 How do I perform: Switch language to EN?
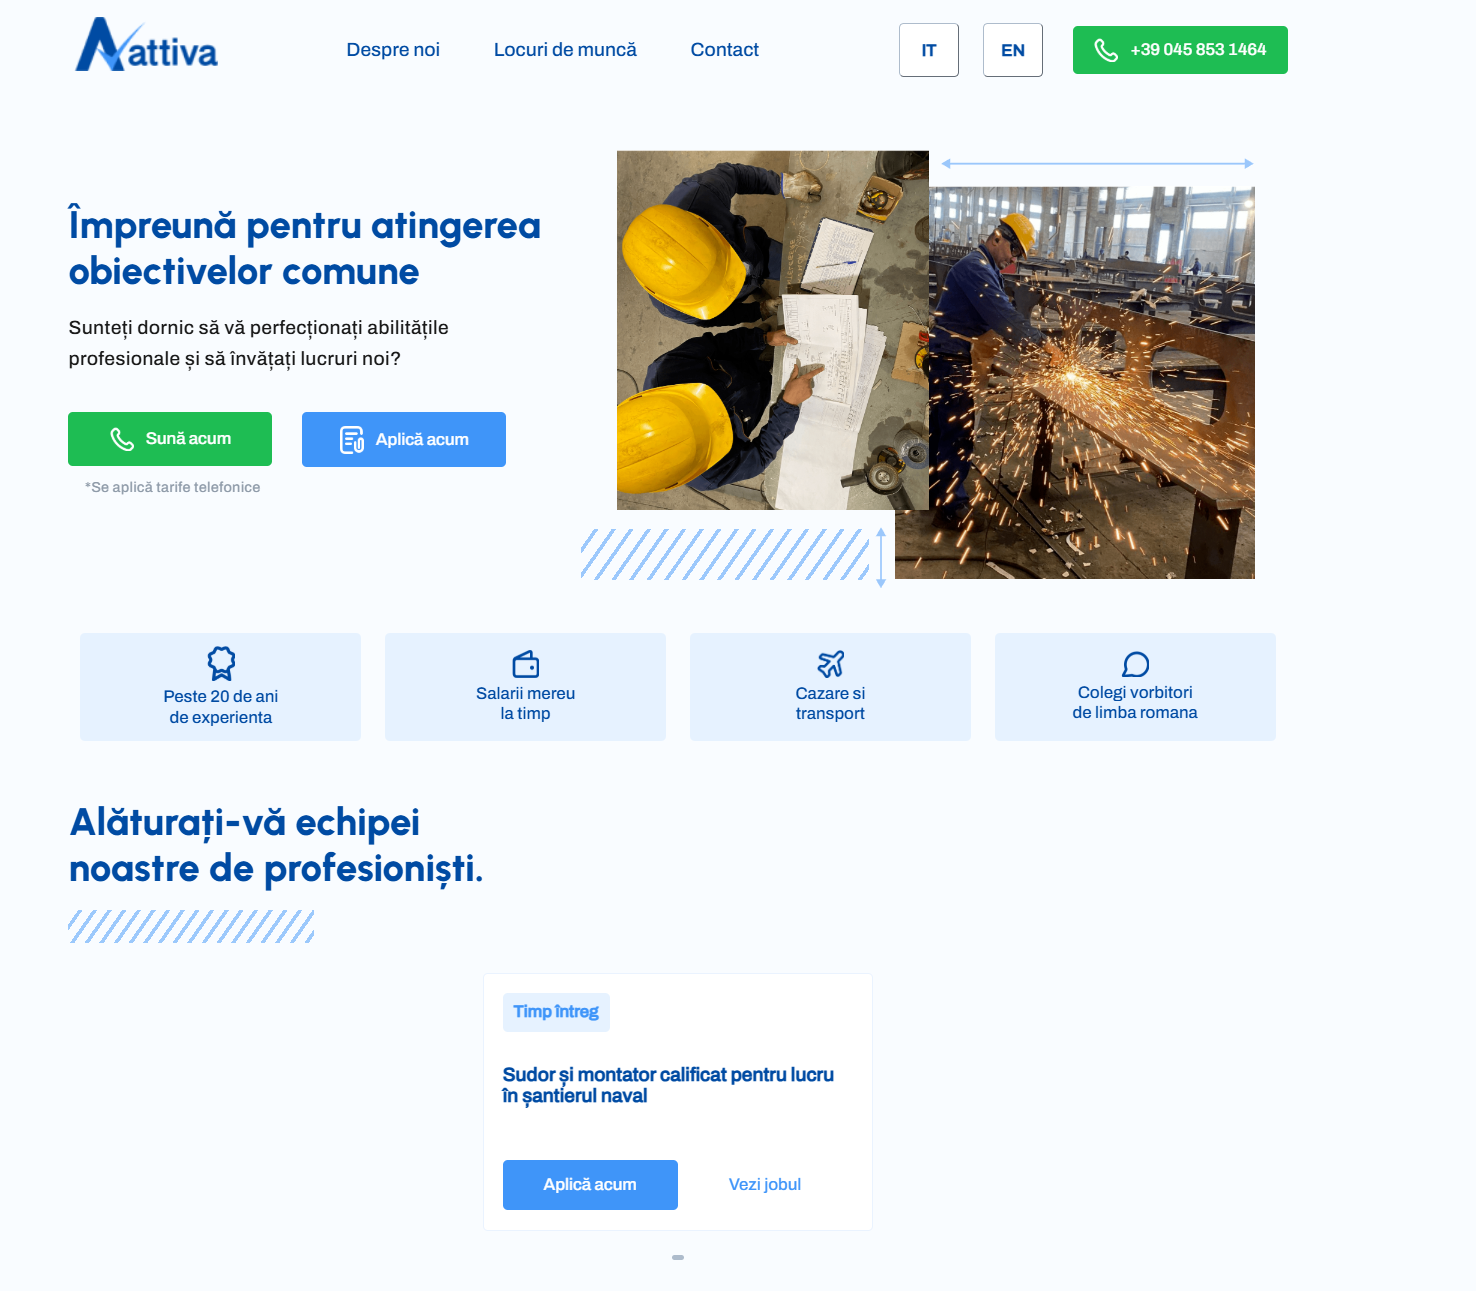pos(1012,49)
